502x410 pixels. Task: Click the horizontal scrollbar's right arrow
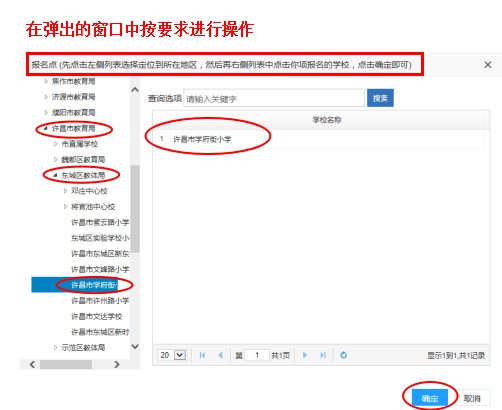pyautogui.click(x=116, y=364)
